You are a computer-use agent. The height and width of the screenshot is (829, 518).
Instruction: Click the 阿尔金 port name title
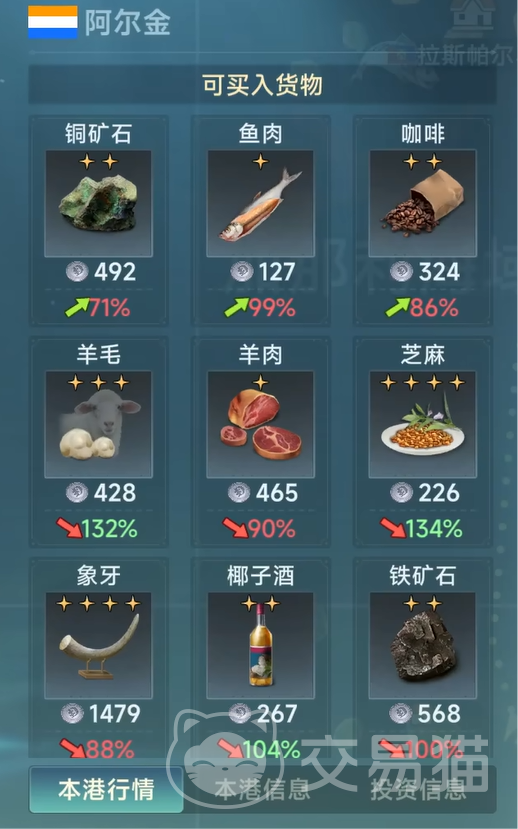[x=127, y=23]
